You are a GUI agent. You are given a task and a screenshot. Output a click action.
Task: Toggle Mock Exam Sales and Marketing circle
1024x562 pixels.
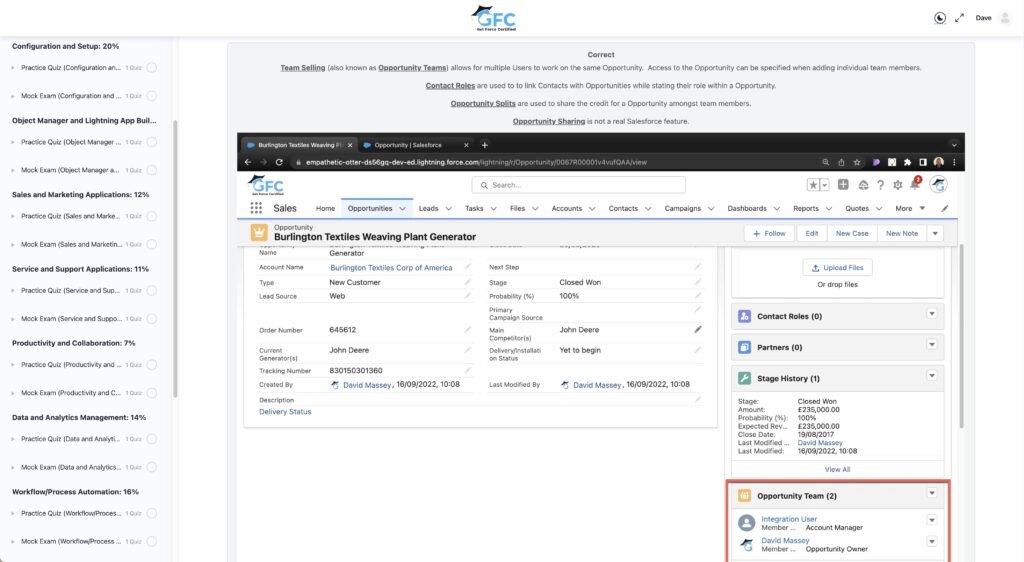pos(152,244)
